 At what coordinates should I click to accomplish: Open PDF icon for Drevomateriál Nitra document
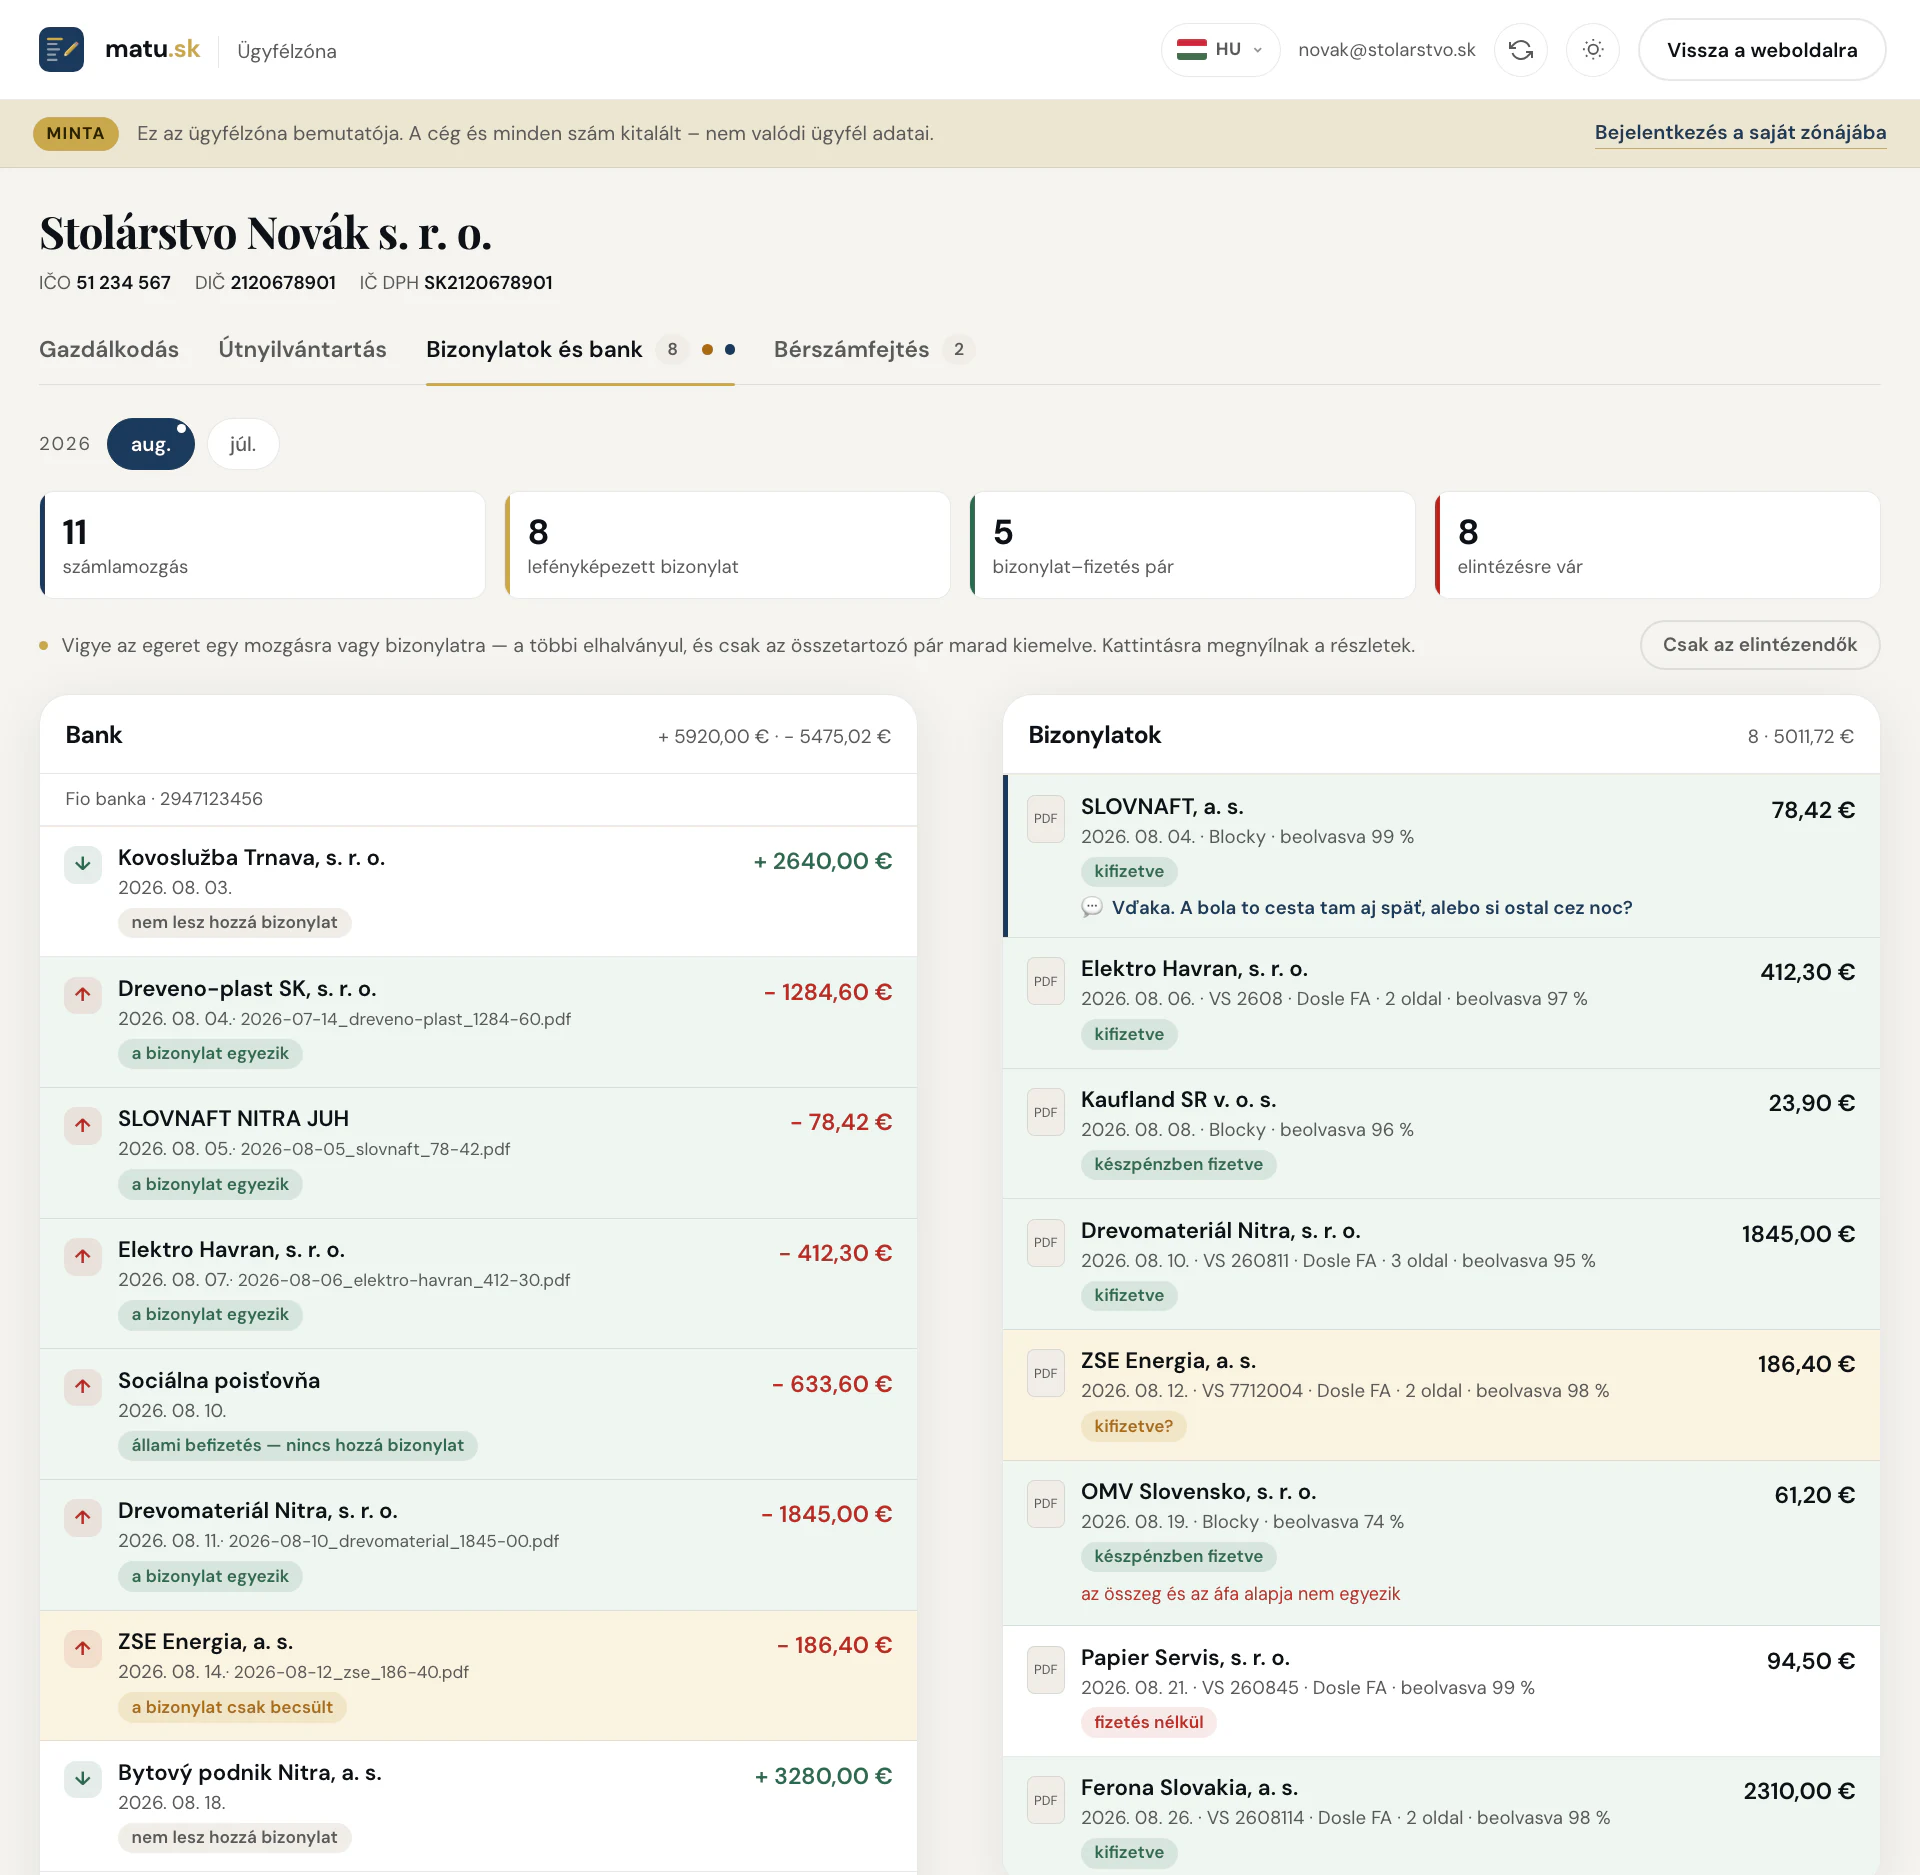point(1046,1243)
